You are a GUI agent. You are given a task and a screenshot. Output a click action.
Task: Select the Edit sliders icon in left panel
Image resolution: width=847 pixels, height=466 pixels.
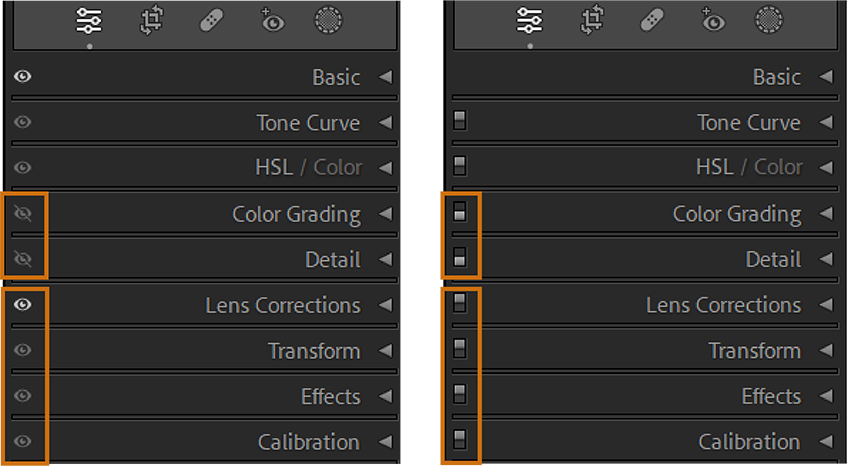point(89,20)
